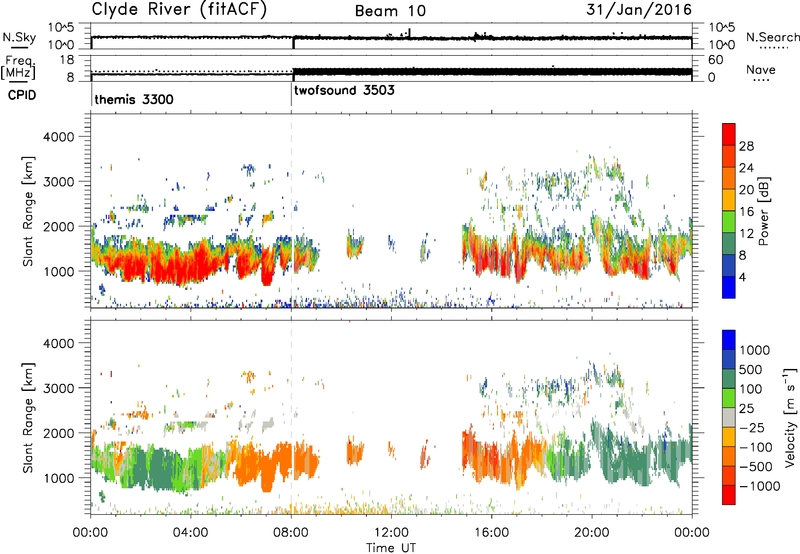Pick the Velocity colorbar segment between -1000 and -500
Image resolution: width=800 pixels, height=554 pixels.
(x=729, y=475)
